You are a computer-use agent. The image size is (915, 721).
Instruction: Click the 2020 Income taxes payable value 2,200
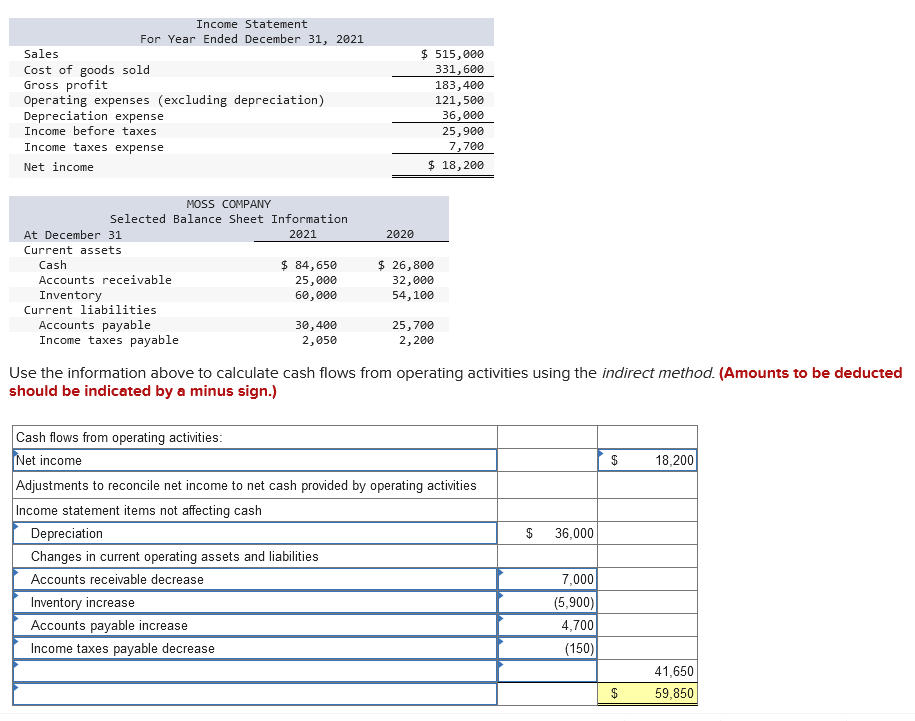pyautogui.click(x=416, y=340)
